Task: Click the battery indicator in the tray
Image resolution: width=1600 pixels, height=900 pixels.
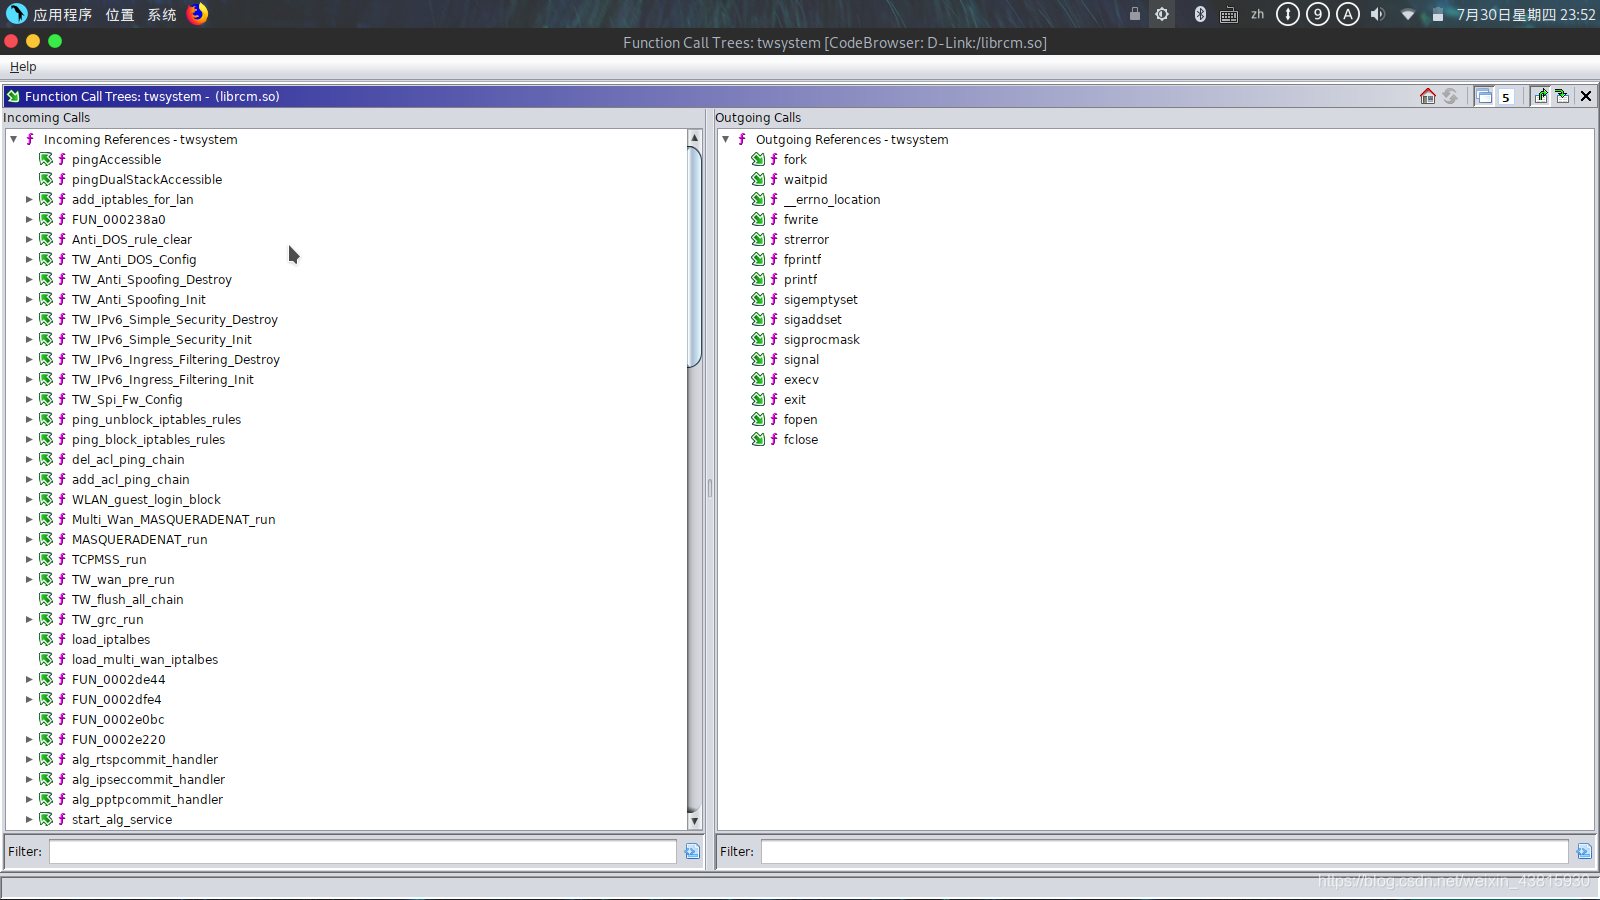Action: pos(1437,14)
